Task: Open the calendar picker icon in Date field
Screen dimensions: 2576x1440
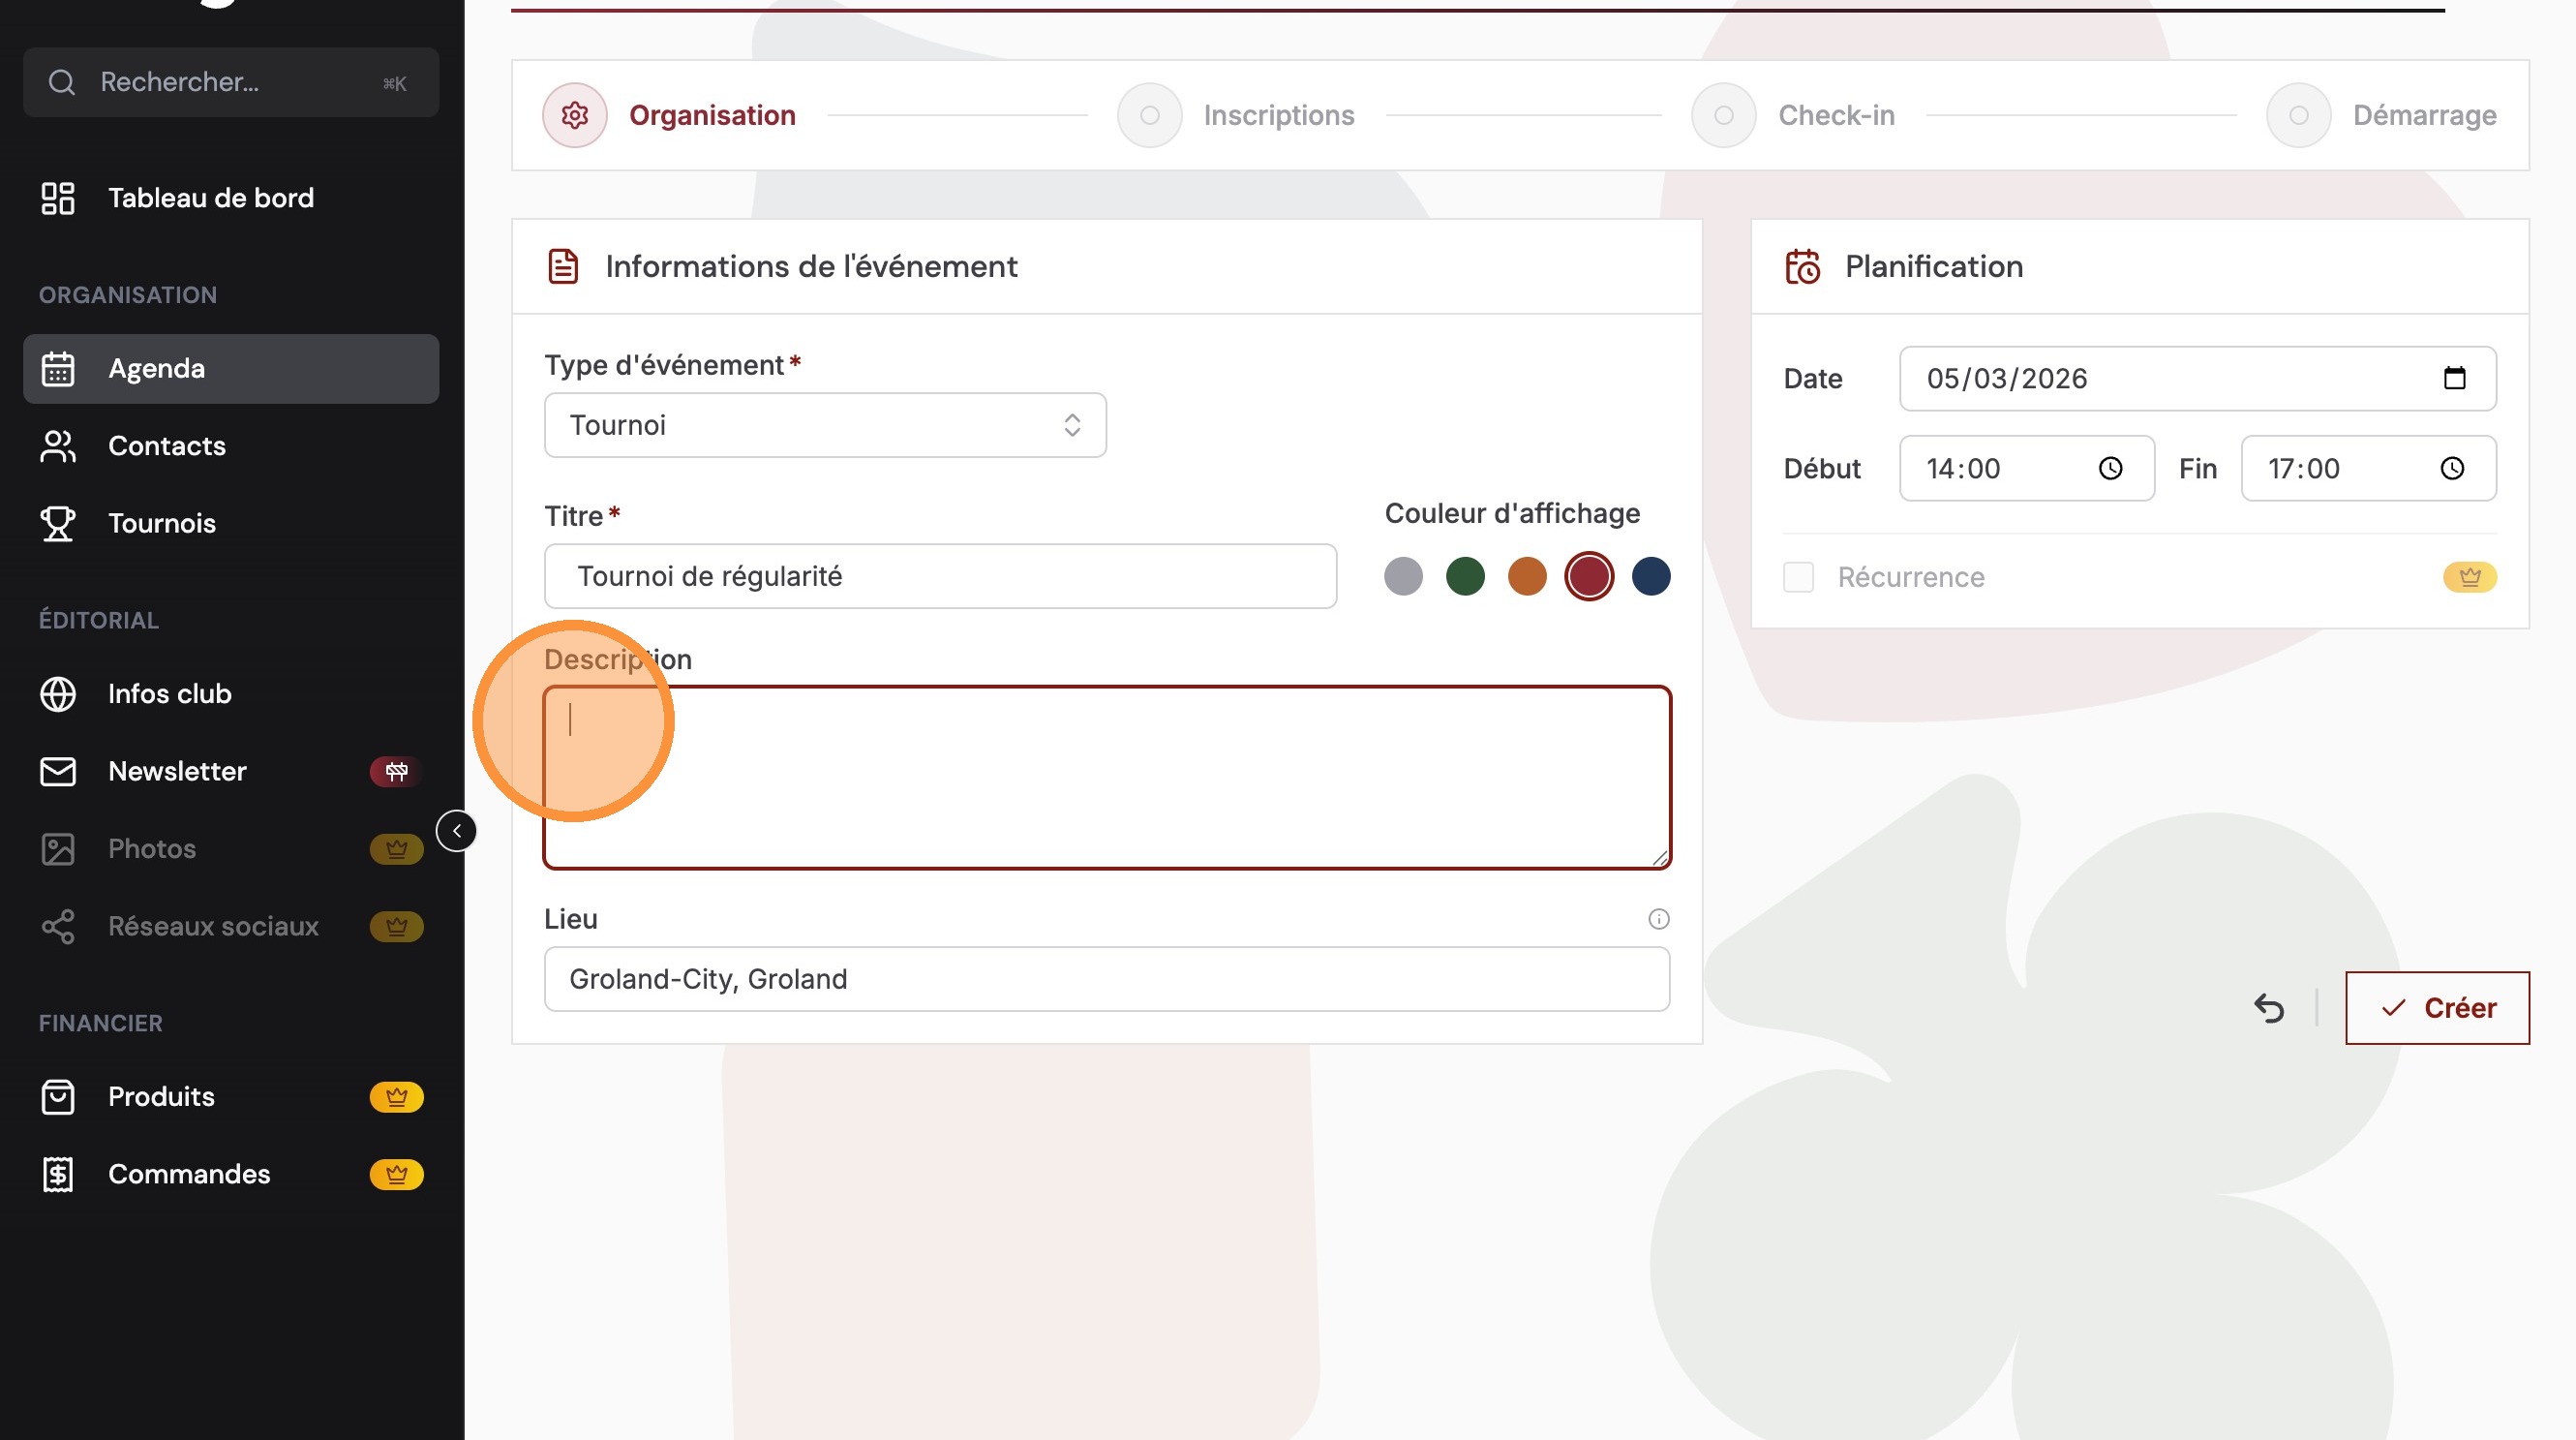Action: tap(2454, 378)
